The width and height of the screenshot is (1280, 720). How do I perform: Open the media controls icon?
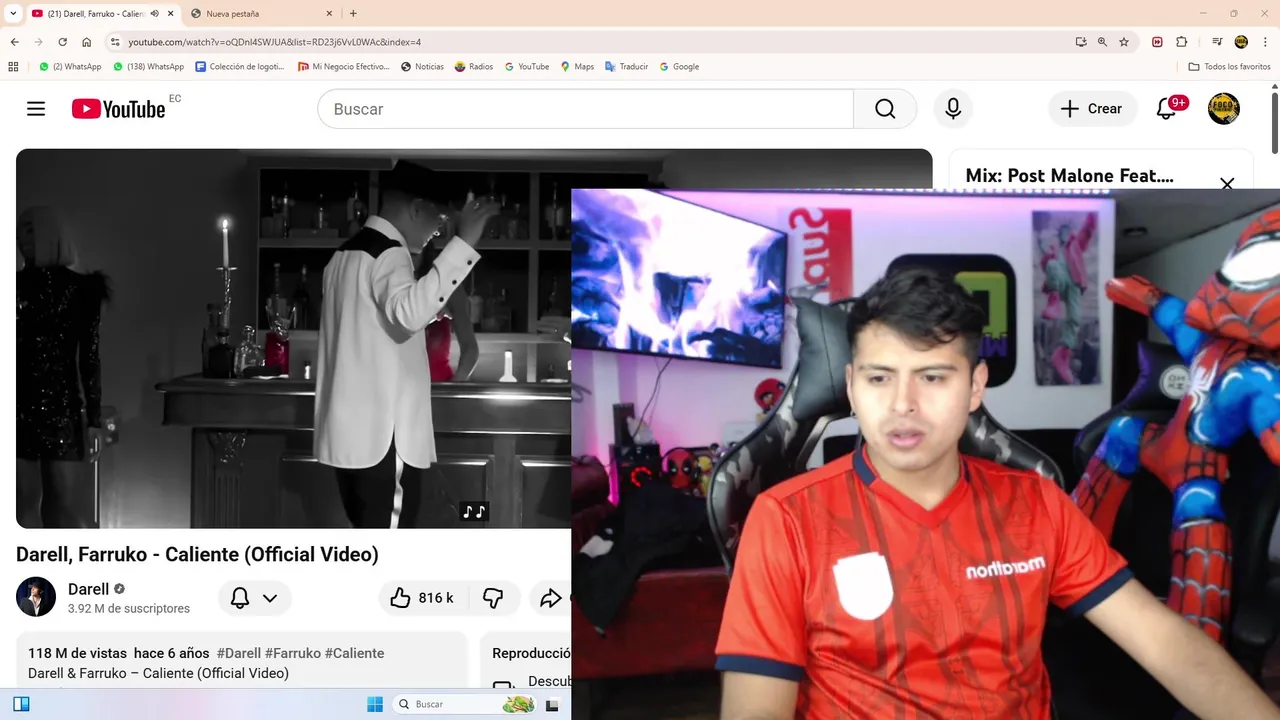coord(1217,42)
